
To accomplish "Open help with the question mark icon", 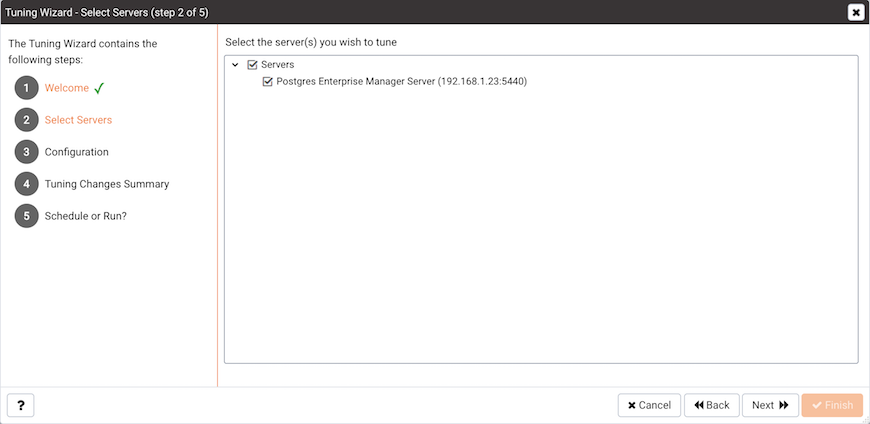I will (21, 406).
